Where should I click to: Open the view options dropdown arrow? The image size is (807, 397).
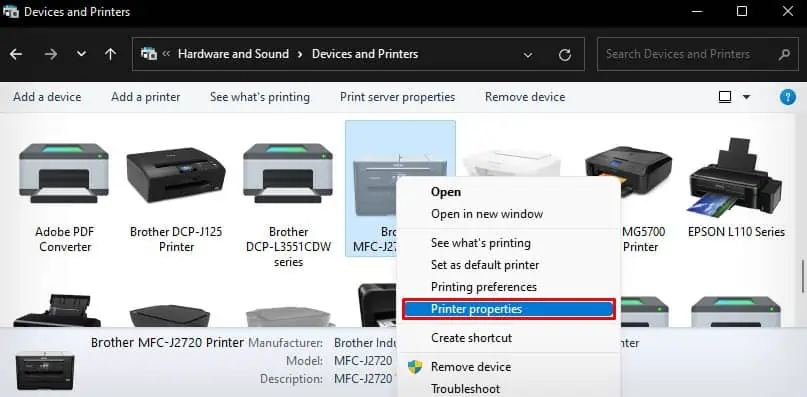click(746, 97)
